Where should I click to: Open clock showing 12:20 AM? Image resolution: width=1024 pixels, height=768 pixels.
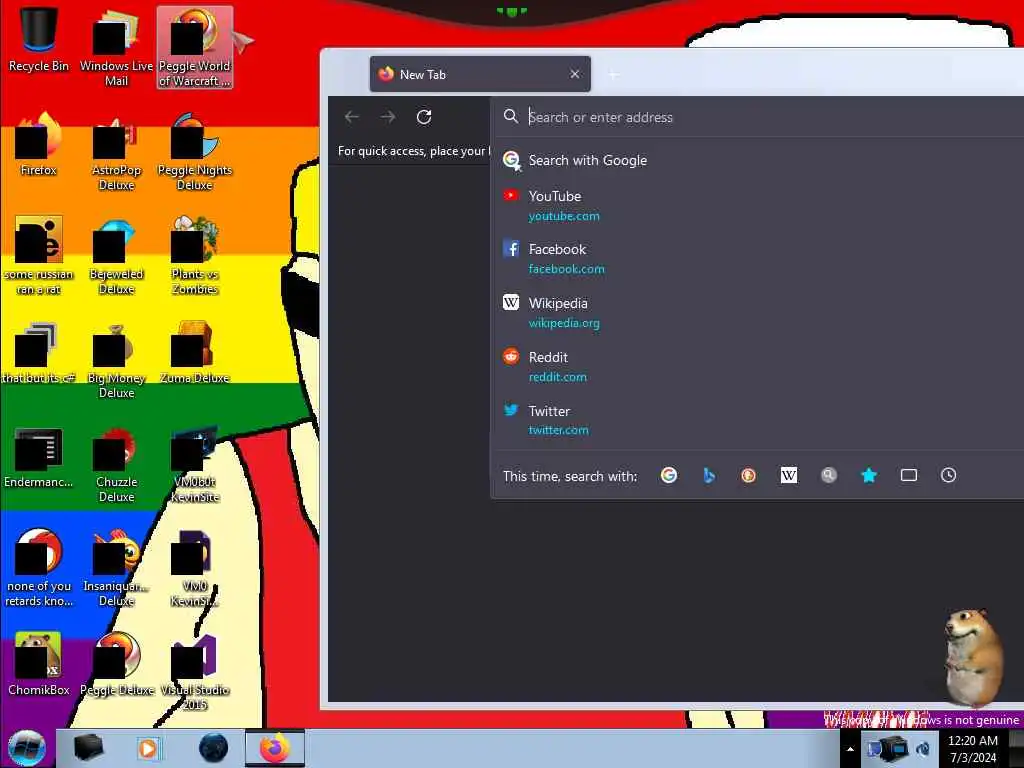pyautogui.click(x=972, y=748)
